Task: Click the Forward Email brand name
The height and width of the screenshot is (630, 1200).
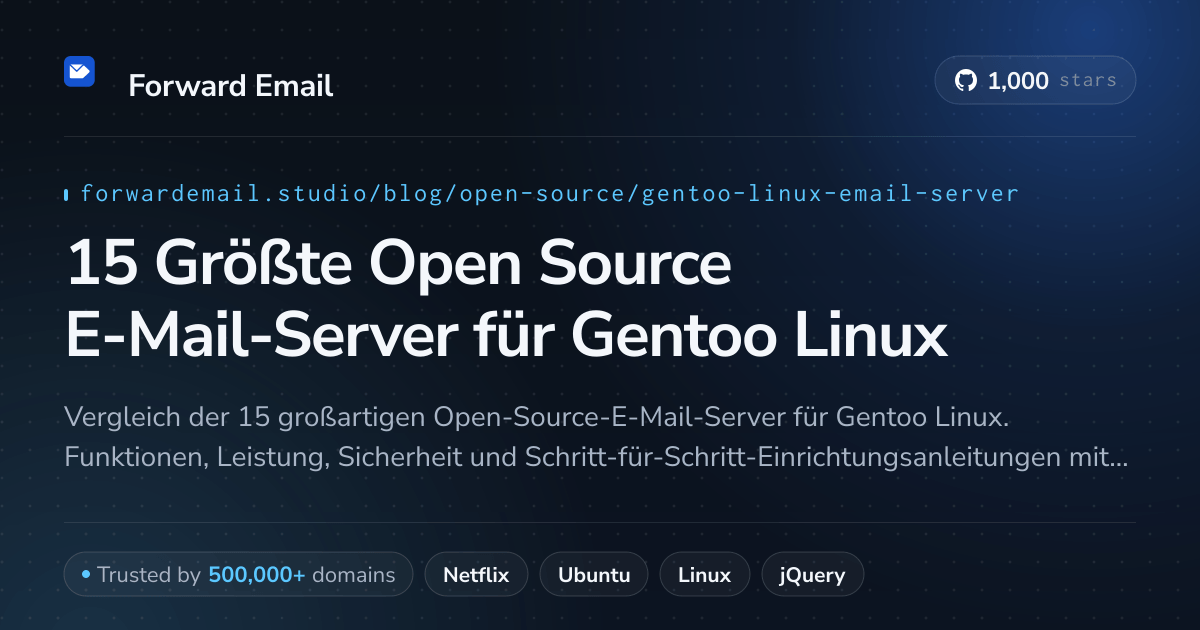Action: point(231,86)
